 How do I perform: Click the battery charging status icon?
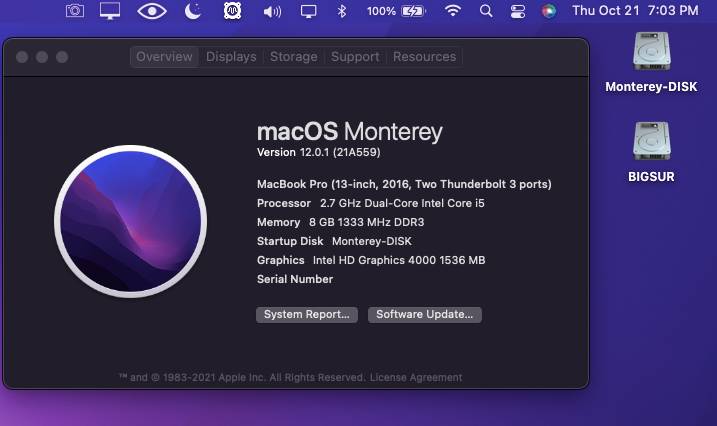(413, 11)
